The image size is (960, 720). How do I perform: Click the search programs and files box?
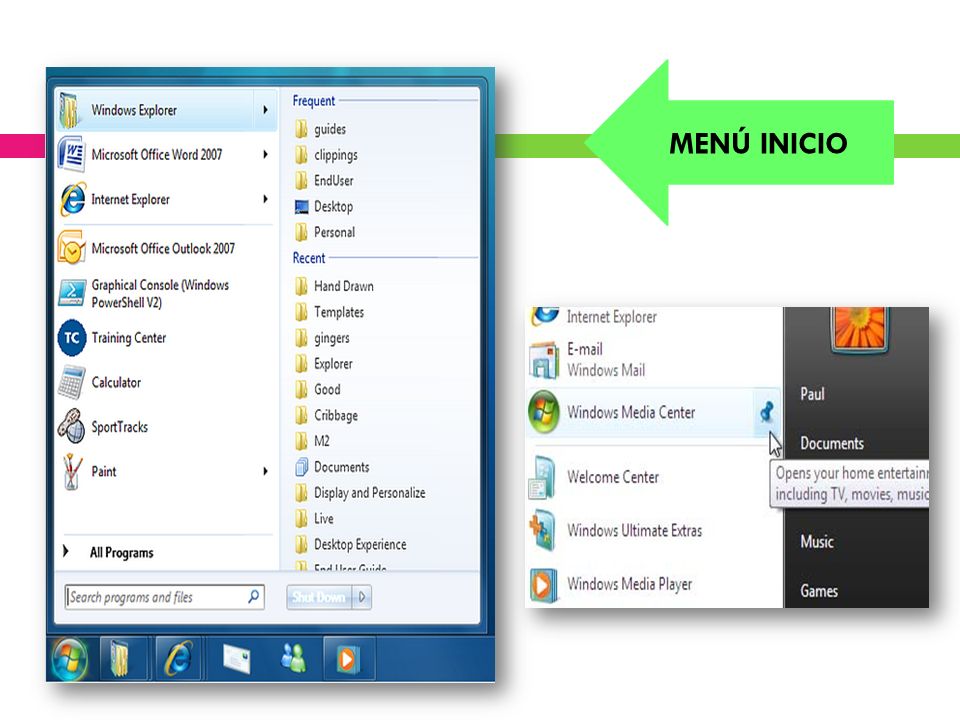(x=164, y=597)
